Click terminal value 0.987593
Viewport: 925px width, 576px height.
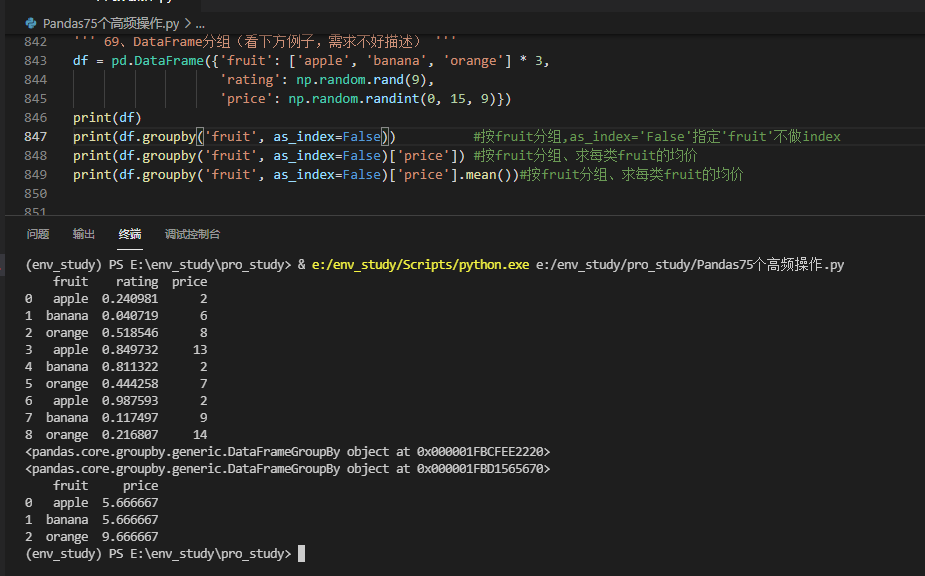pos(130,401)
